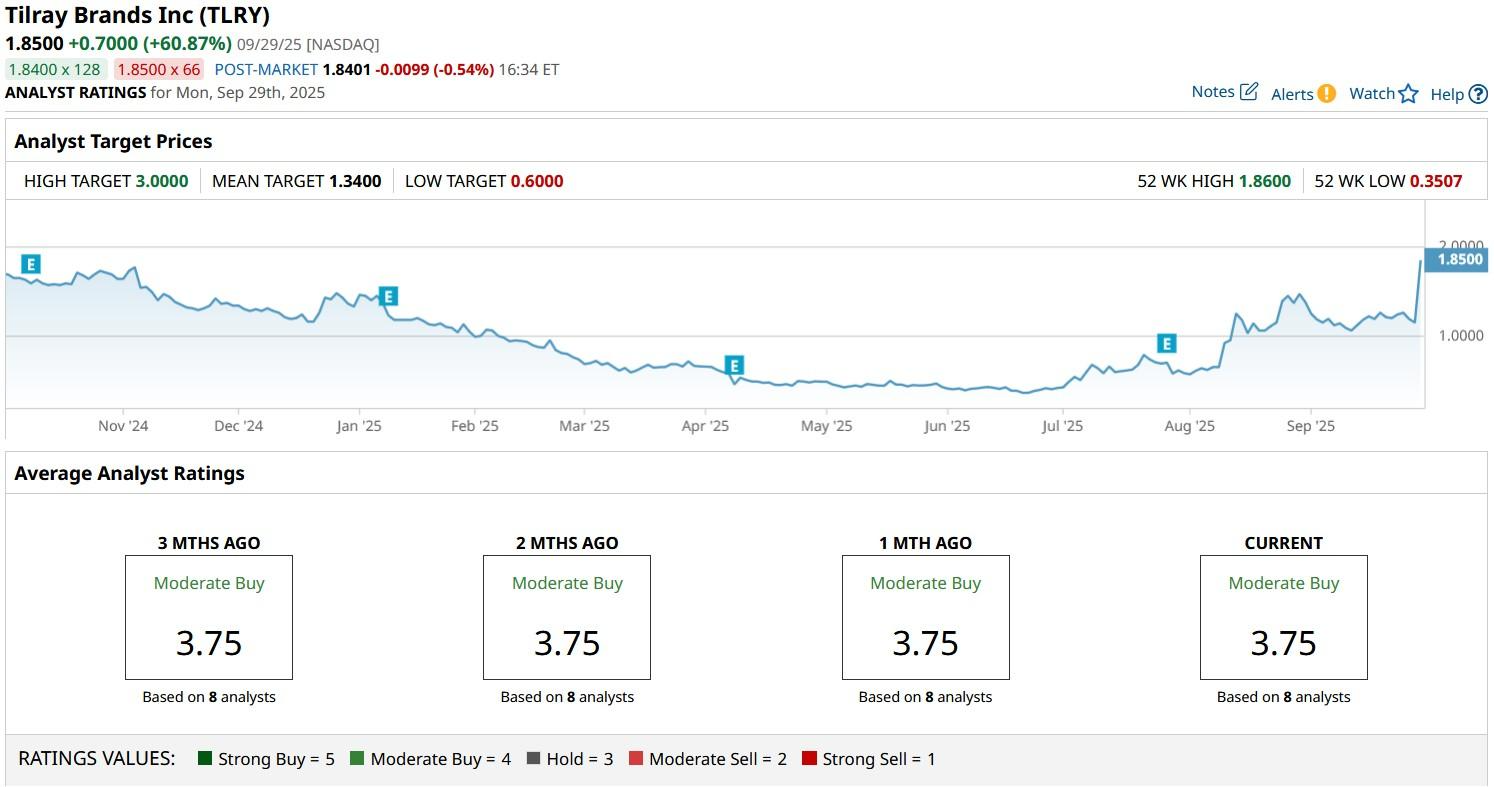Click the Tilray Brands Inc (TLRY) title
The height and width of the screenshot is (787, 1494).
pos(138,16)
